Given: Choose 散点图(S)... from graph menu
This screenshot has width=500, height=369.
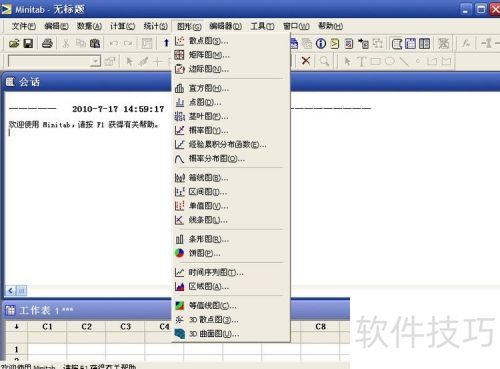Looking at the screenshot, I should pos(231,41).
